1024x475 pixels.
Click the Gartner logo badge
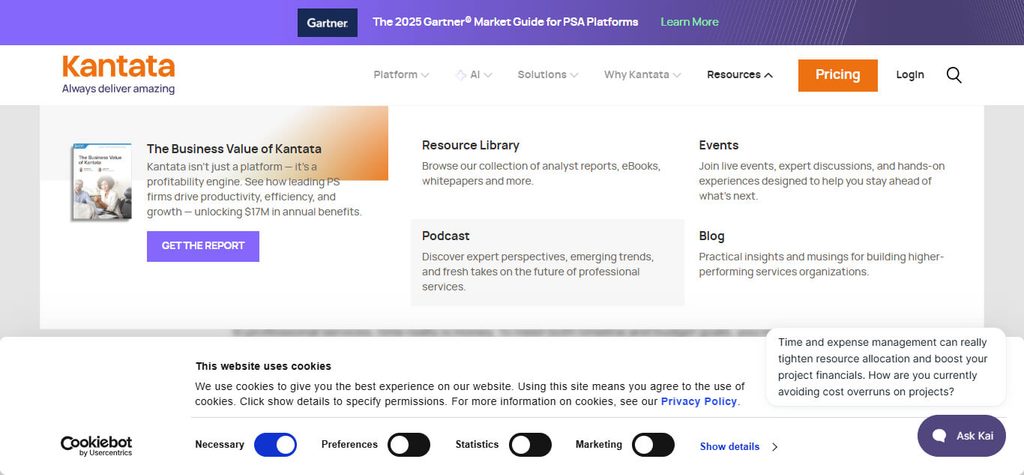click(x=327, y=22)
